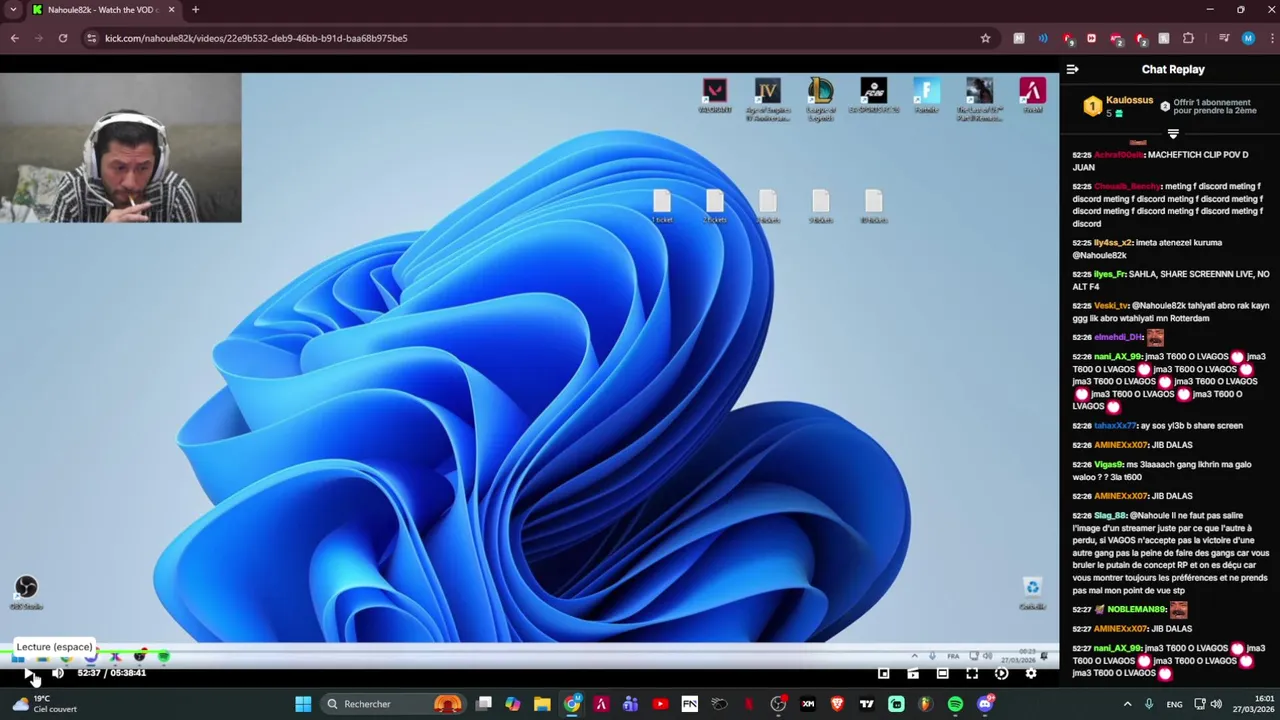
Task: Show hidden system tray icons
Action: click(1127, 704)
